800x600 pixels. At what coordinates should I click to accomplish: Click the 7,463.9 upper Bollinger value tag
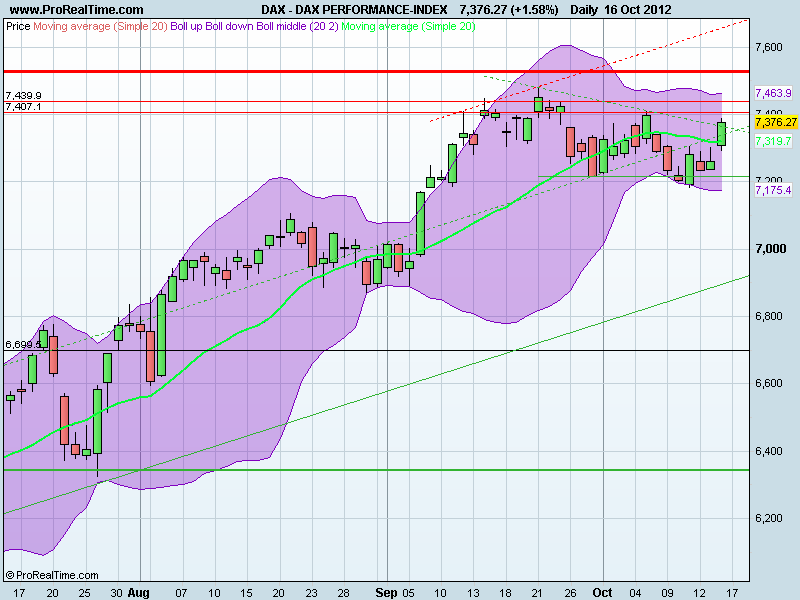tap(773, 93)
